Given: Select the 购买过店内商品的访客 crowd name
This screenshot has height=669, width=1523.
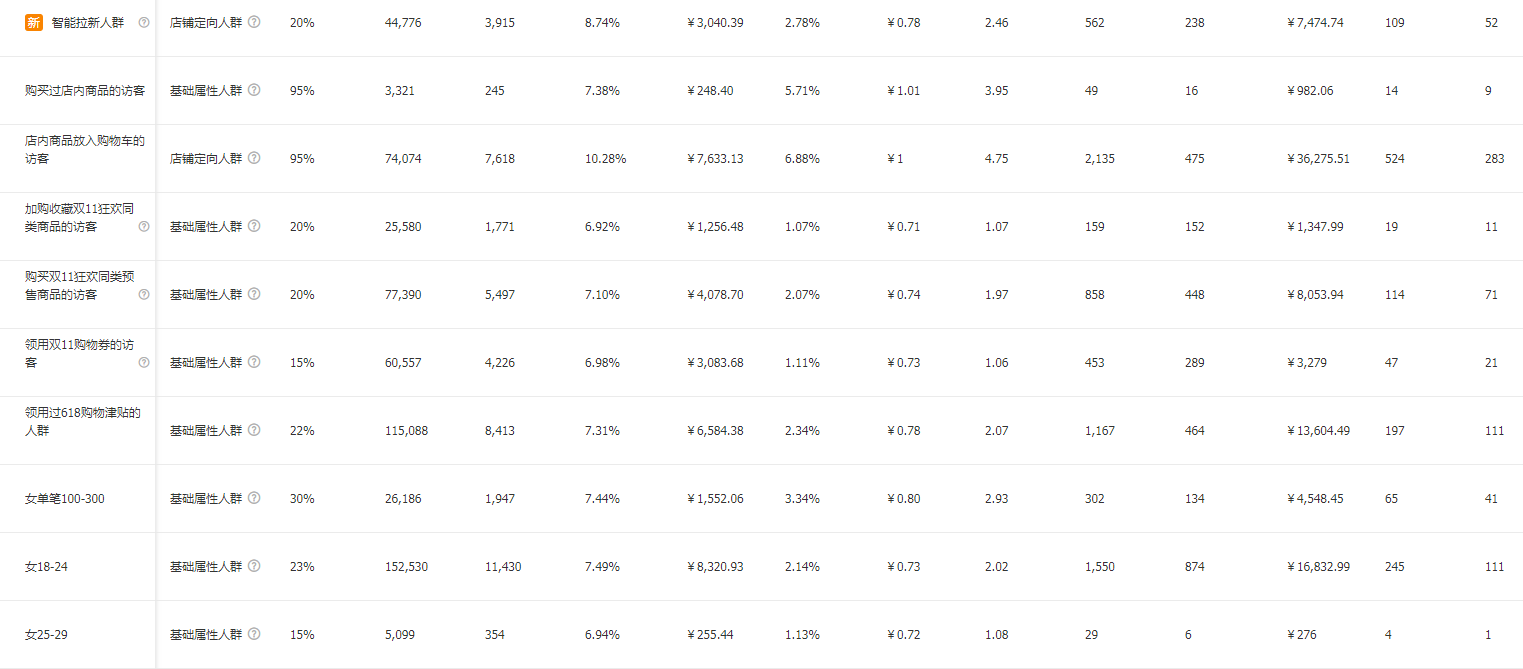Looking at the screenshot, I should coord(85,90).
